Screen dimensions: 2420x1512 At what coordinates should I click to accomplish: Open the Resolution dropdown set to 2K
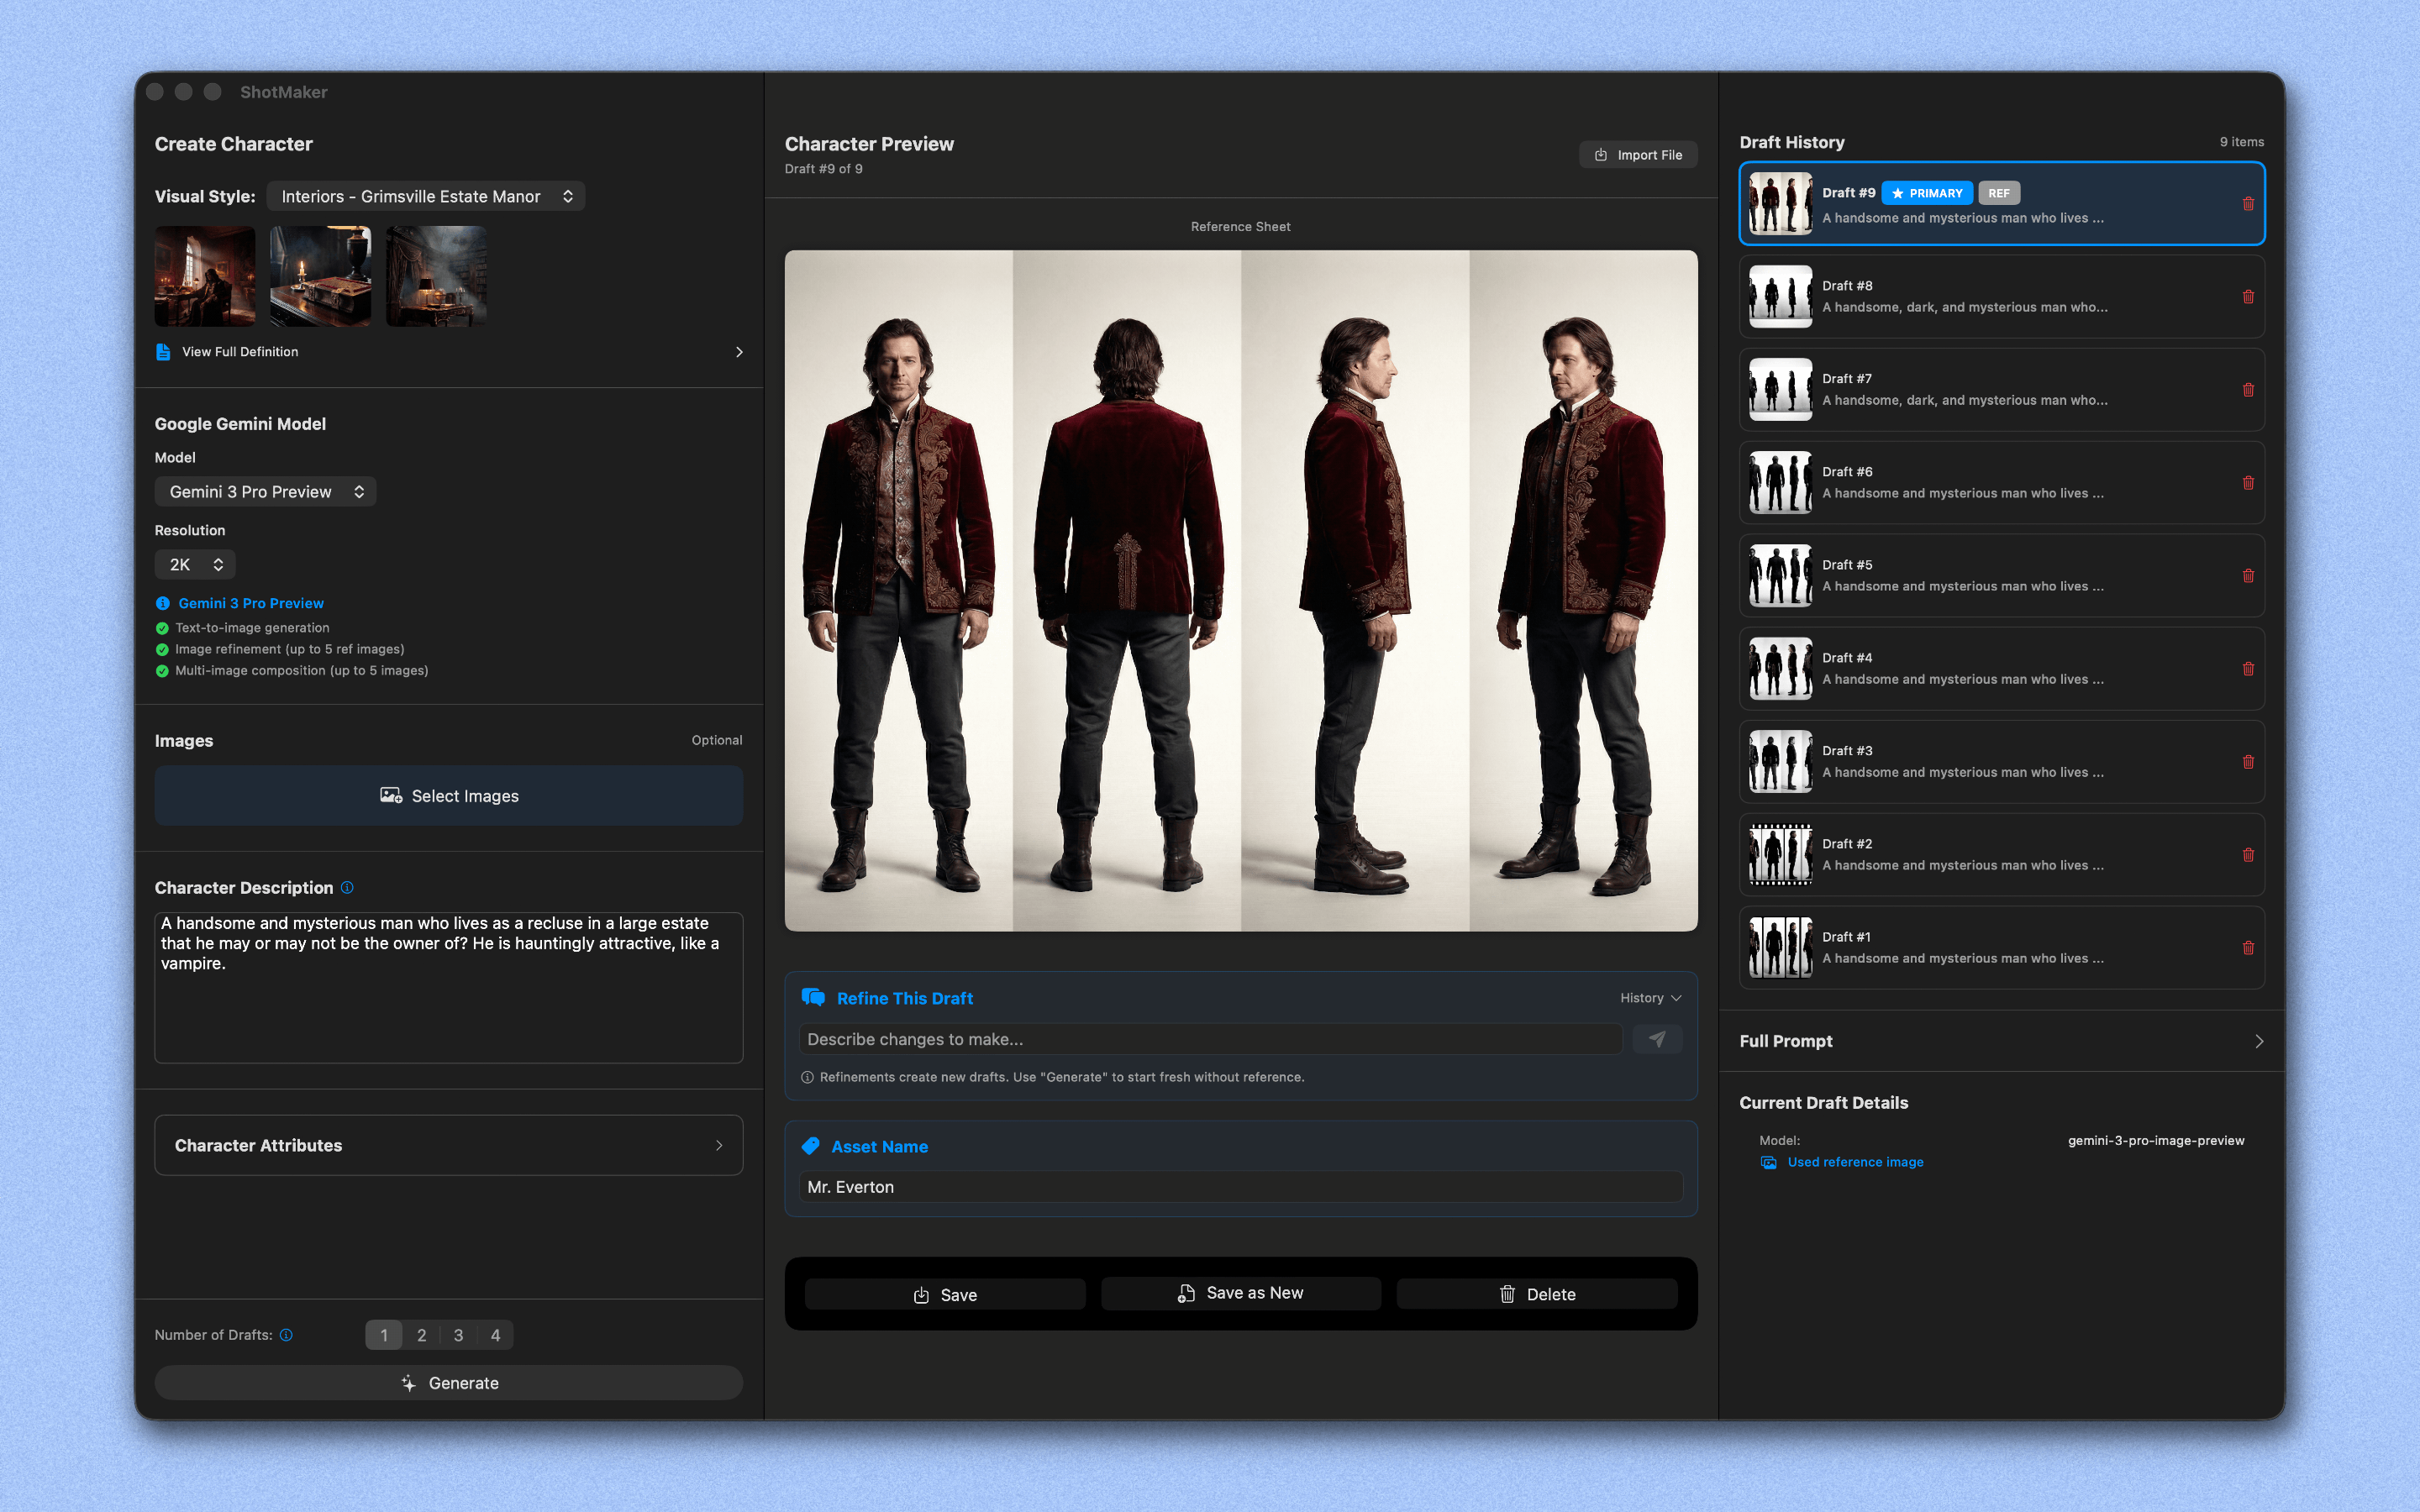click(195, 564)
